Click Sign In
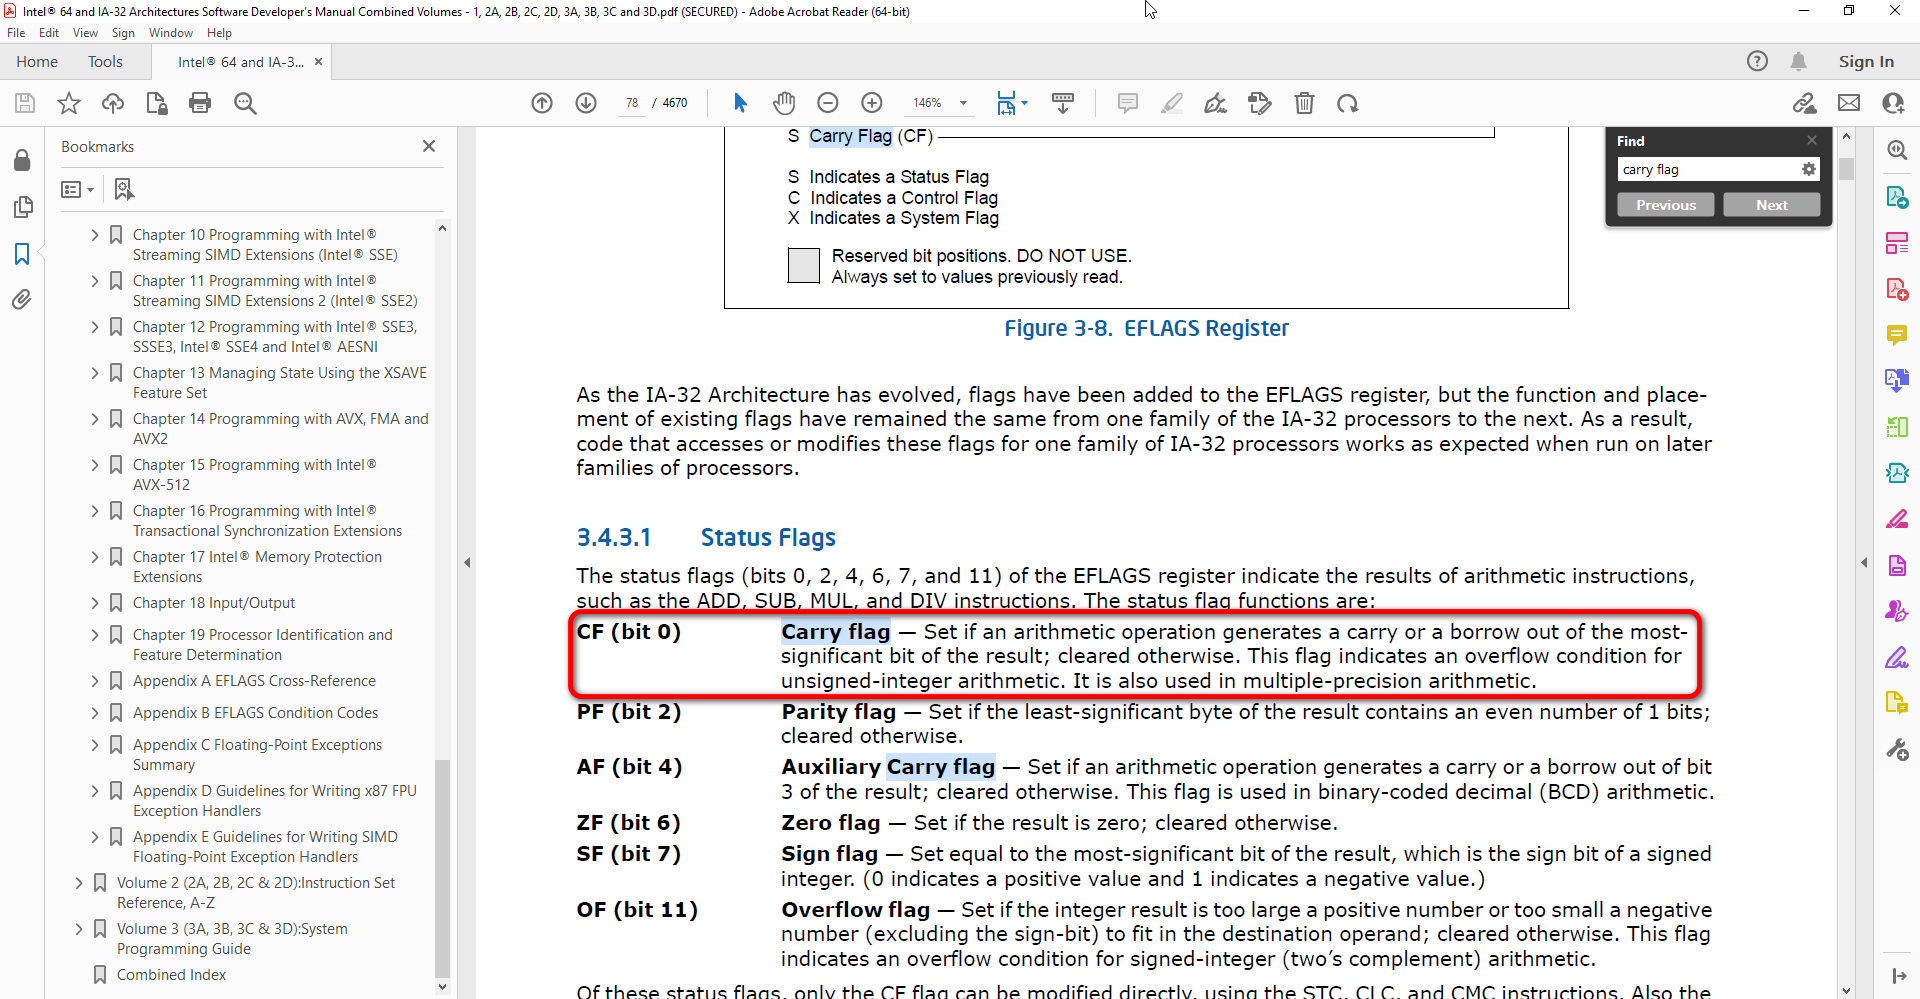The image size is (1920, 999). point(1866,62)
